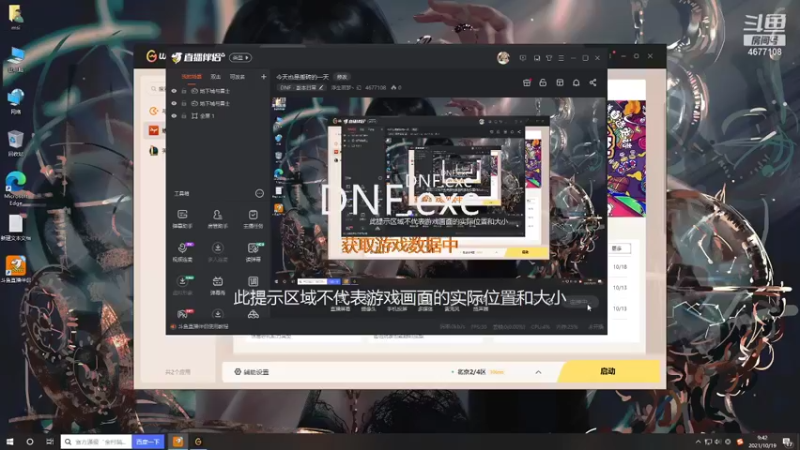Lock the second 地下城与勇士 source
Image resolution: width=800 pixels, height=450 pixels.
(x=184, y=104)
